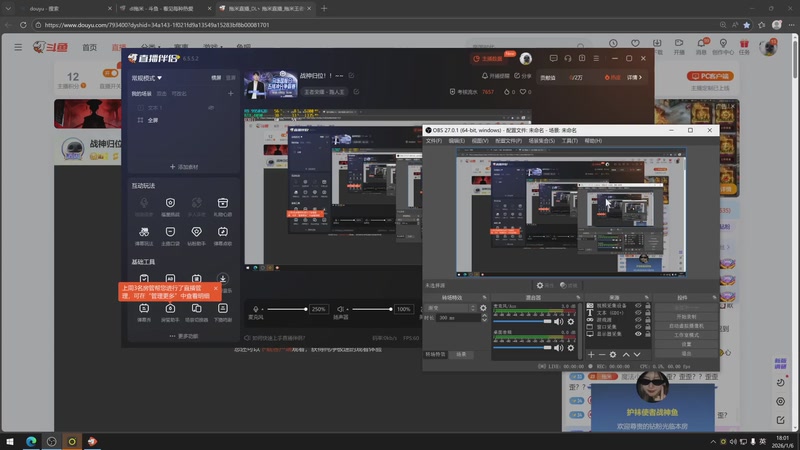This screenshot has height=450, width=800.
Task: Open transition properties gear next to 渐变
Action: pos(483,308)
